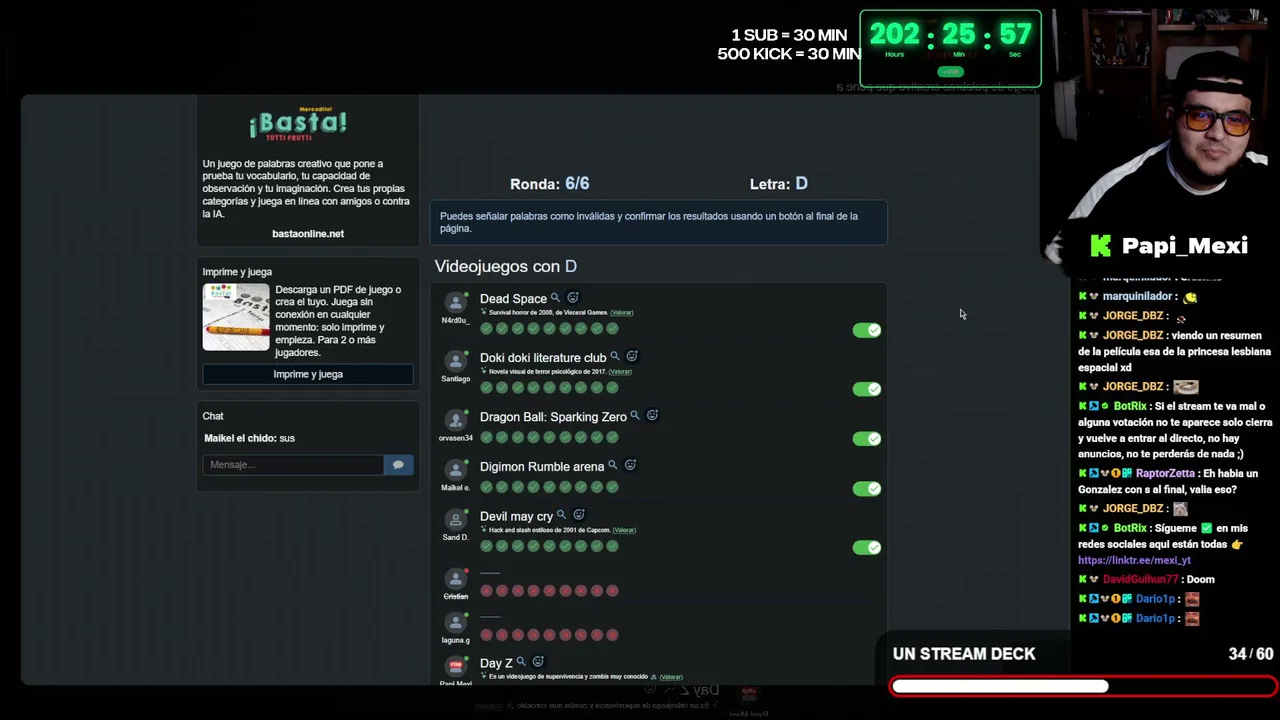Open linktr.ee/mexi_yt link in stream chat

click(x=1134, y=561)
